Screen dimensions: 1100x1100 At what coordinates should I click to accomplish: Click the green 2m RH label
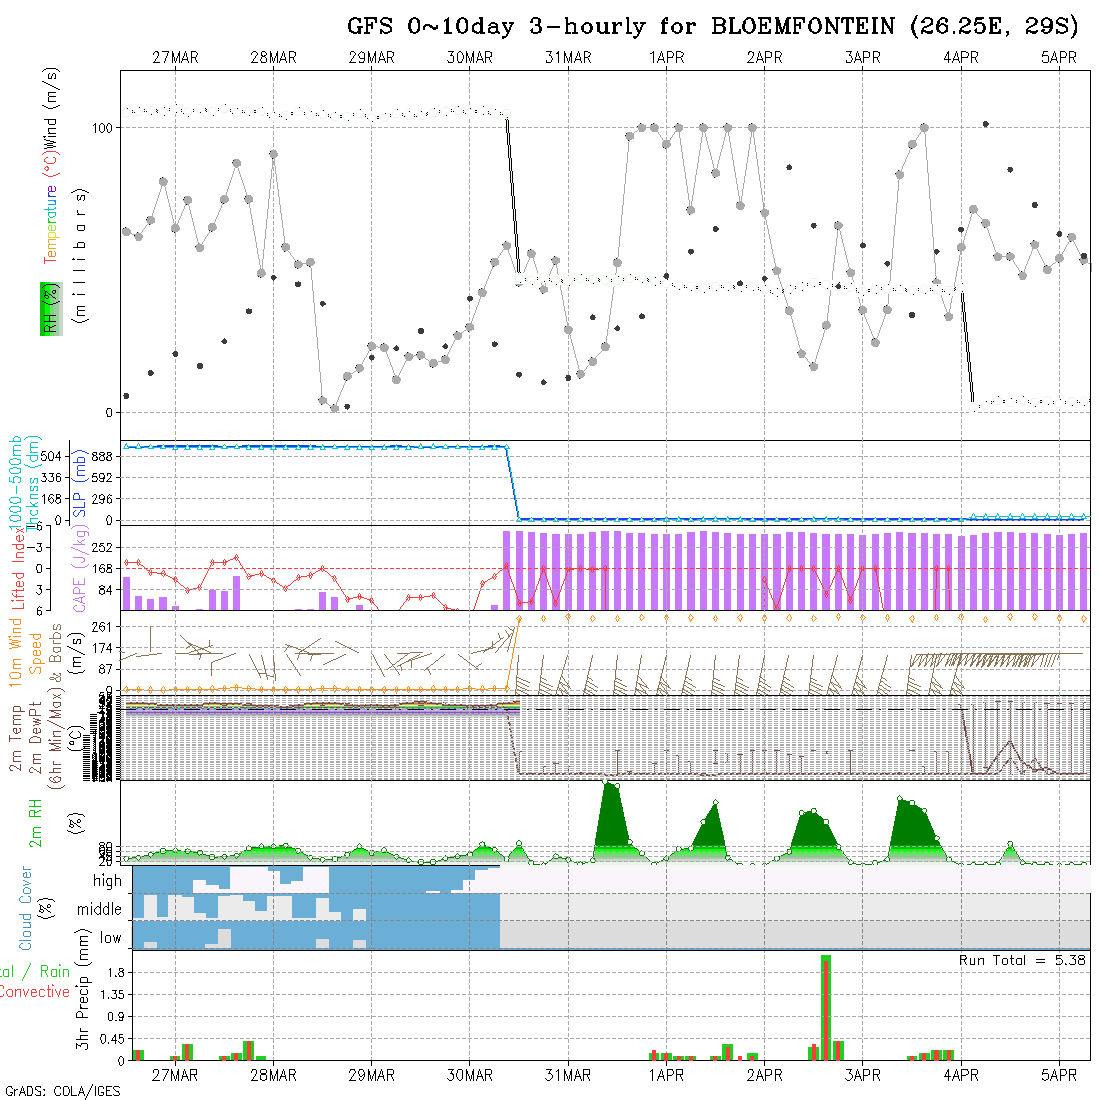coord(35,823)
